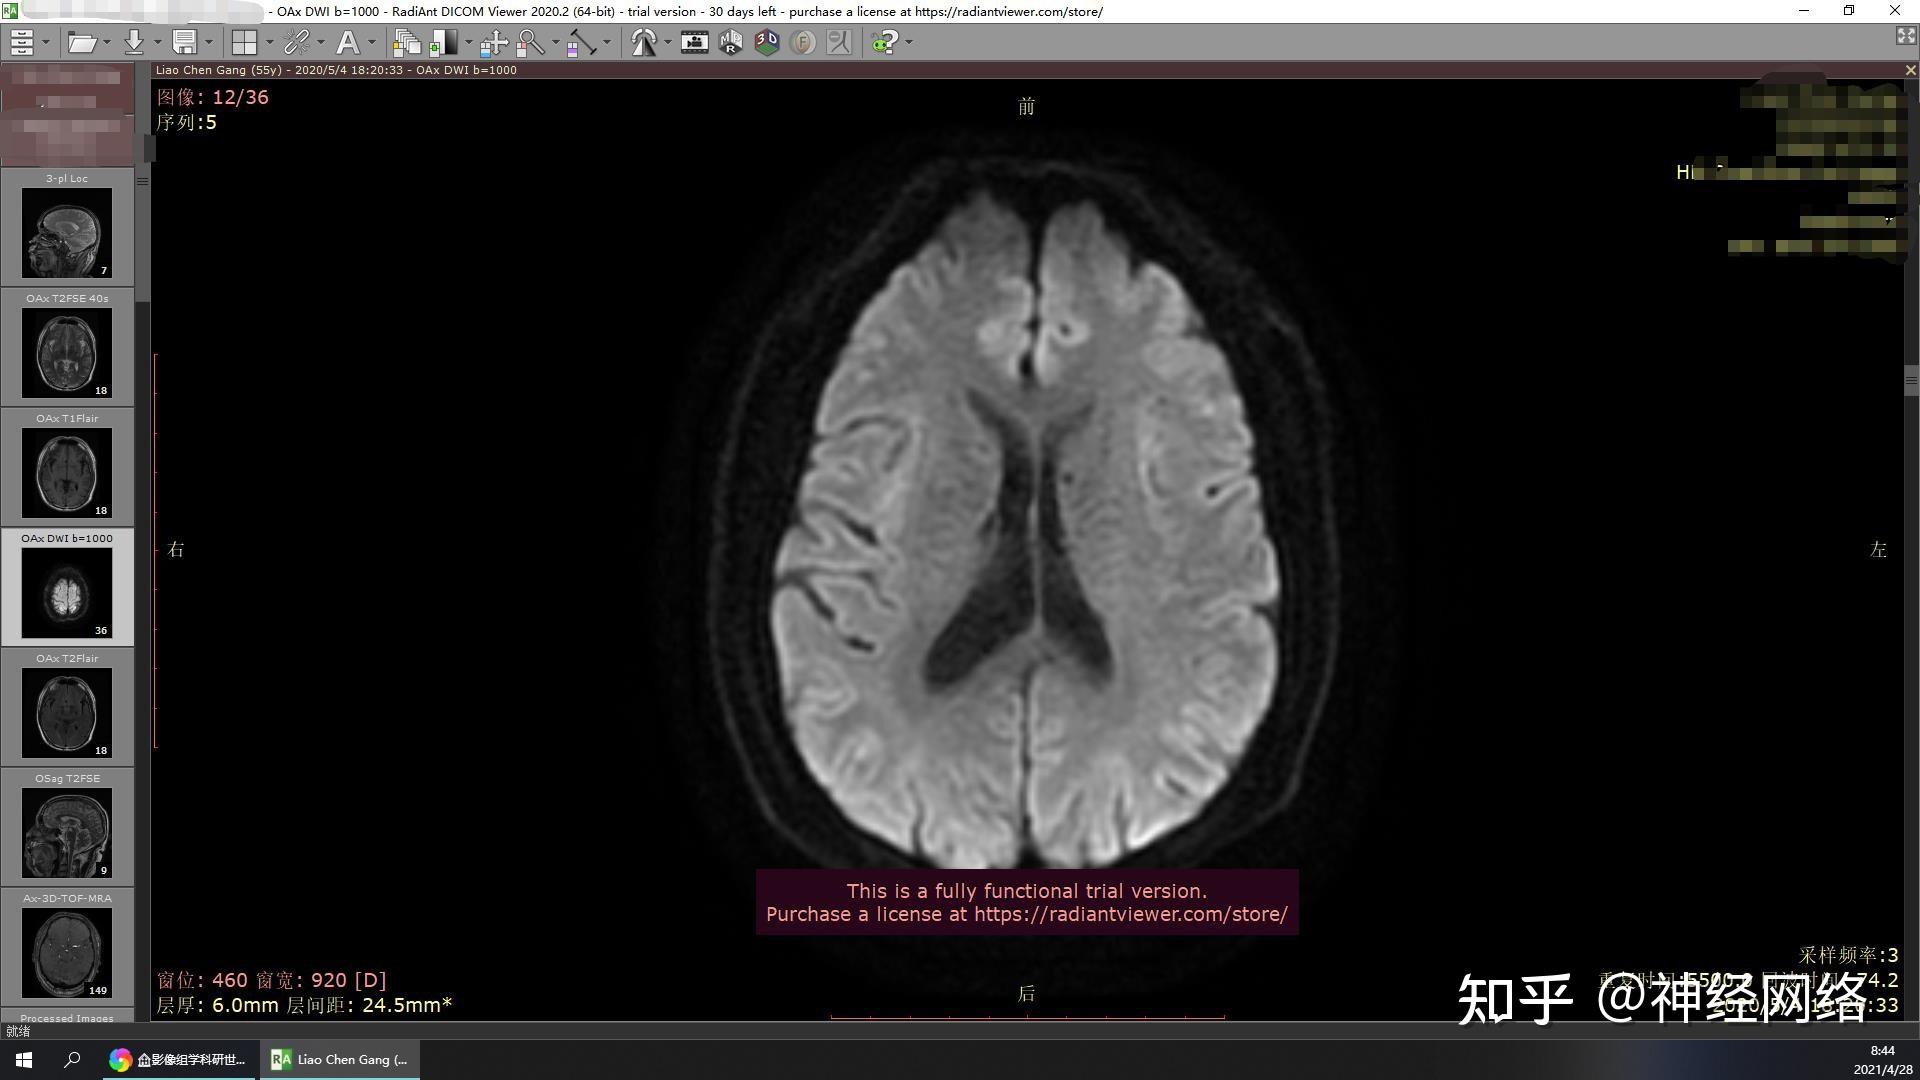Toggle text annotations overlay icon
Screen dimensions: 1920x1080
click(x=347, y=42)
